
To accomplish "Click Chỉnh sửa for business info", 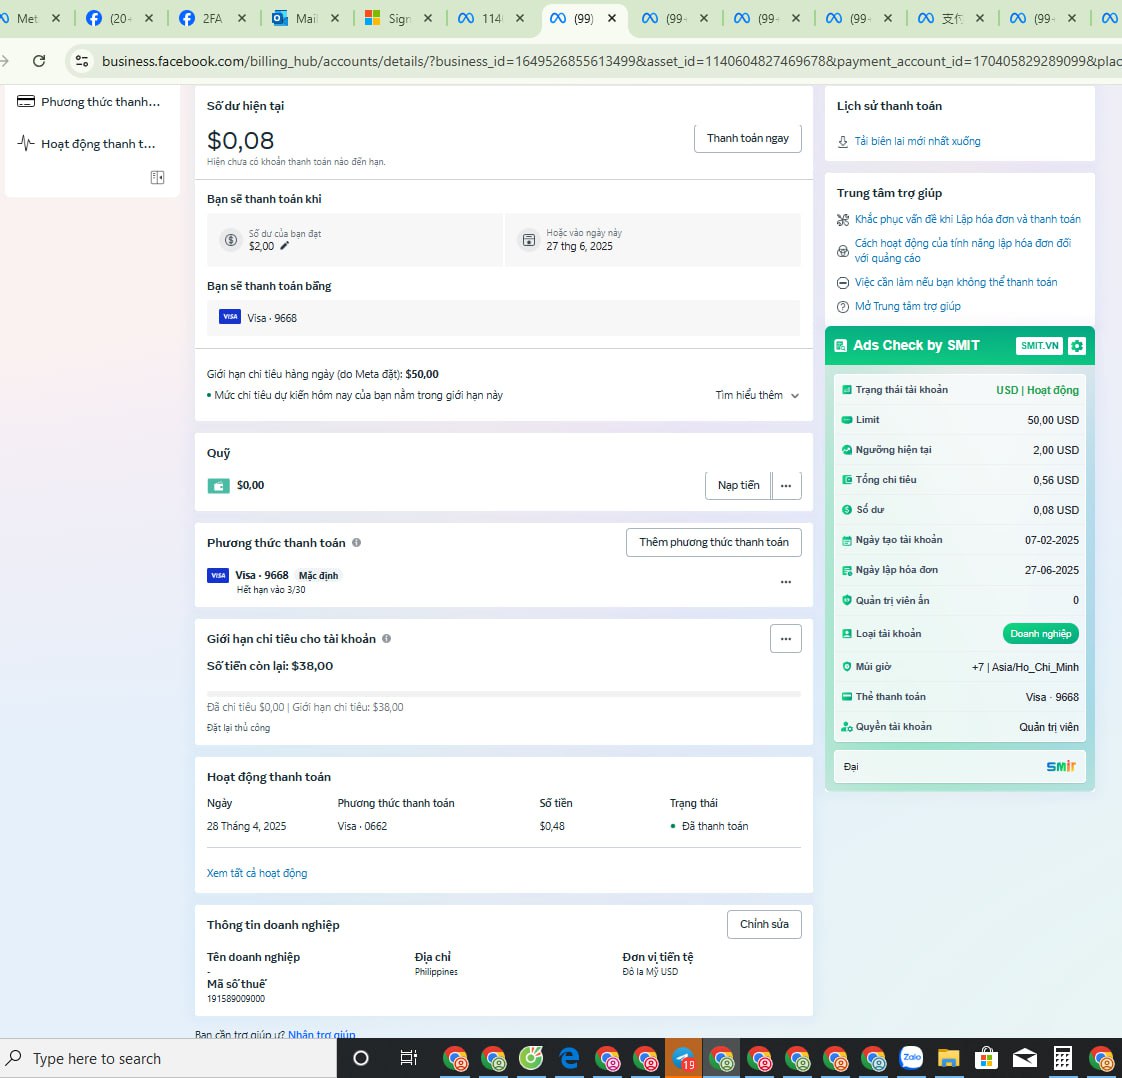I will click(764, 924).
